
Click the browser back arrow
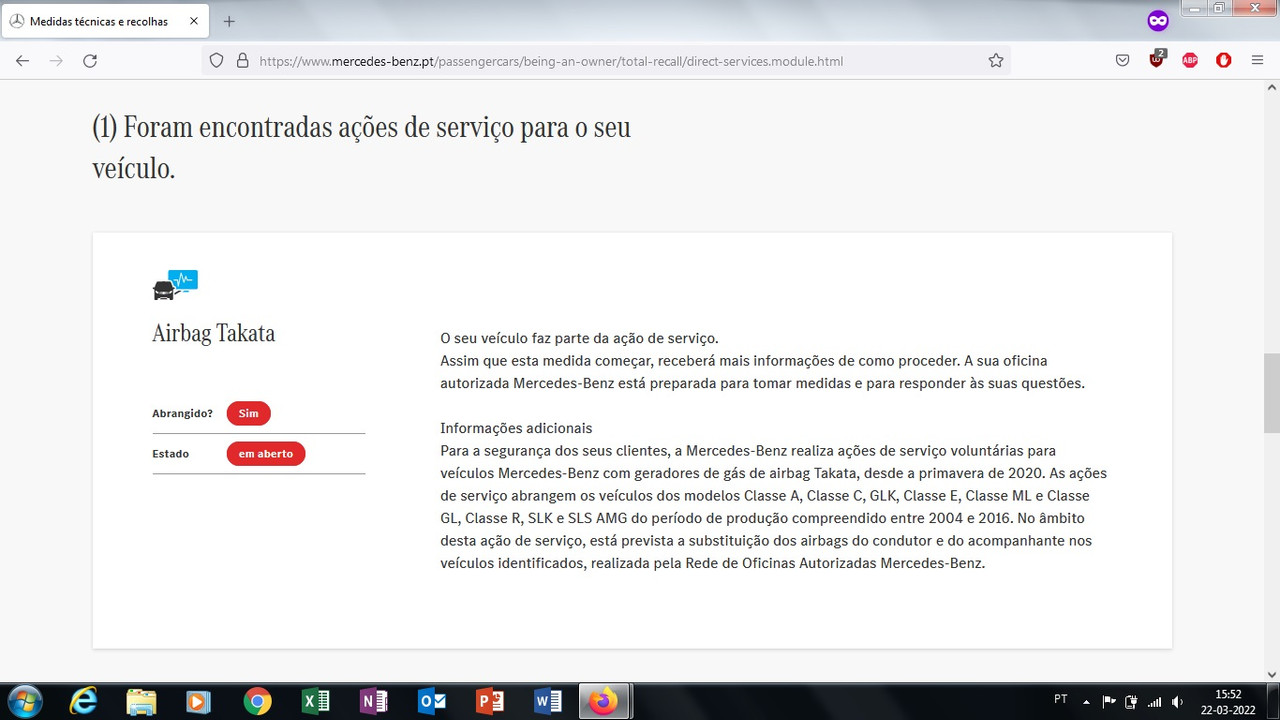(x=22, y=61)
